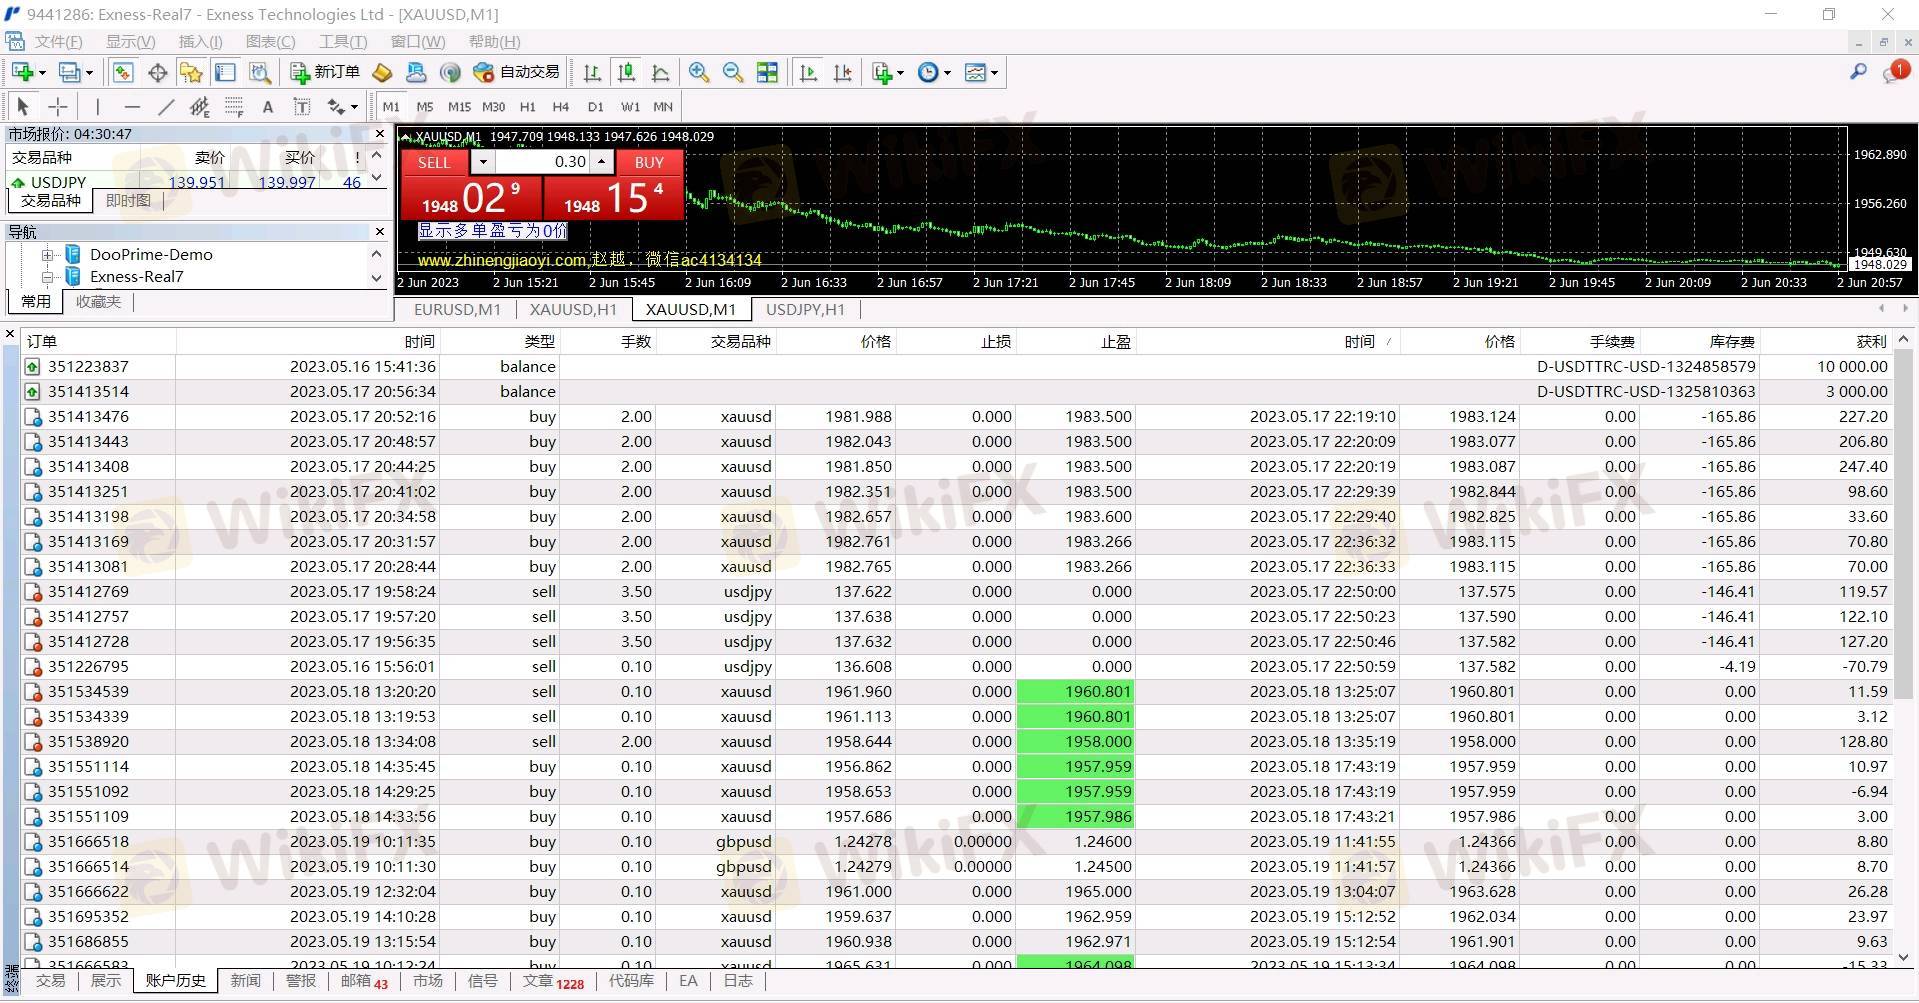Open the 文件(F) menu
This screenshot has width=1919, height=1003.
58,41
